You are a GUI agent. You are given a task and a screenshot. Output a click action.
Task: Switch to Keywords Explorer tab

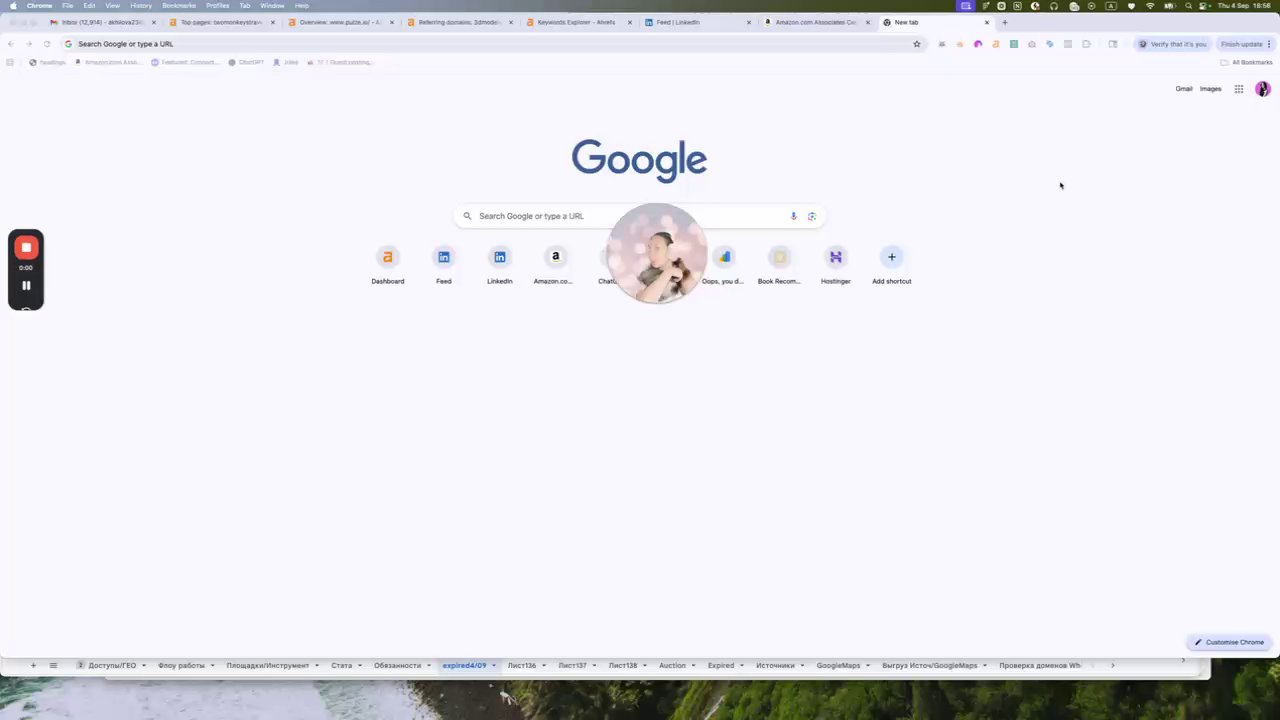tap(579, 22)
